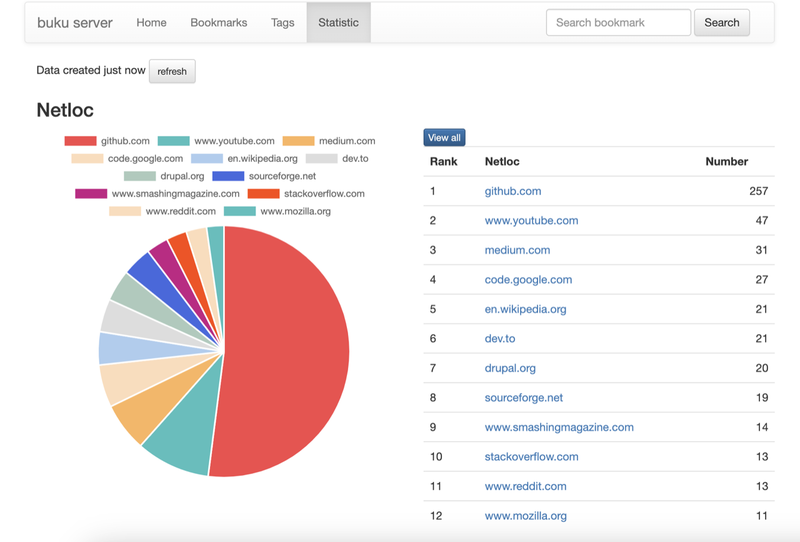Hide medium.com orange legend entry
The width and height of the screenshot is (800, 542).
pos(298,141)
